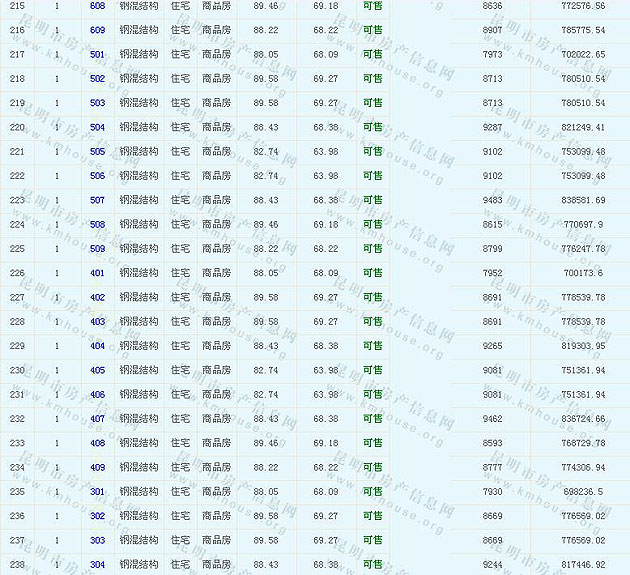Click total price 821249.41 cell
This screenshot has width=630, height=575.
[x=583, y=127]
